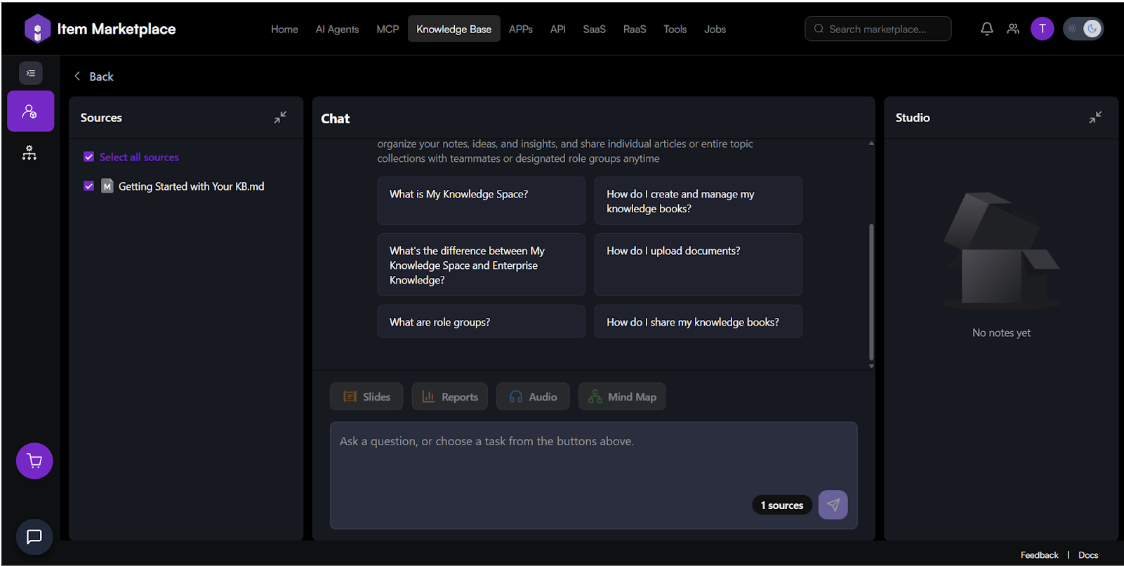
Task: Open the personal knowledge space sidebar icon
Action: click(x=30, y=111)
